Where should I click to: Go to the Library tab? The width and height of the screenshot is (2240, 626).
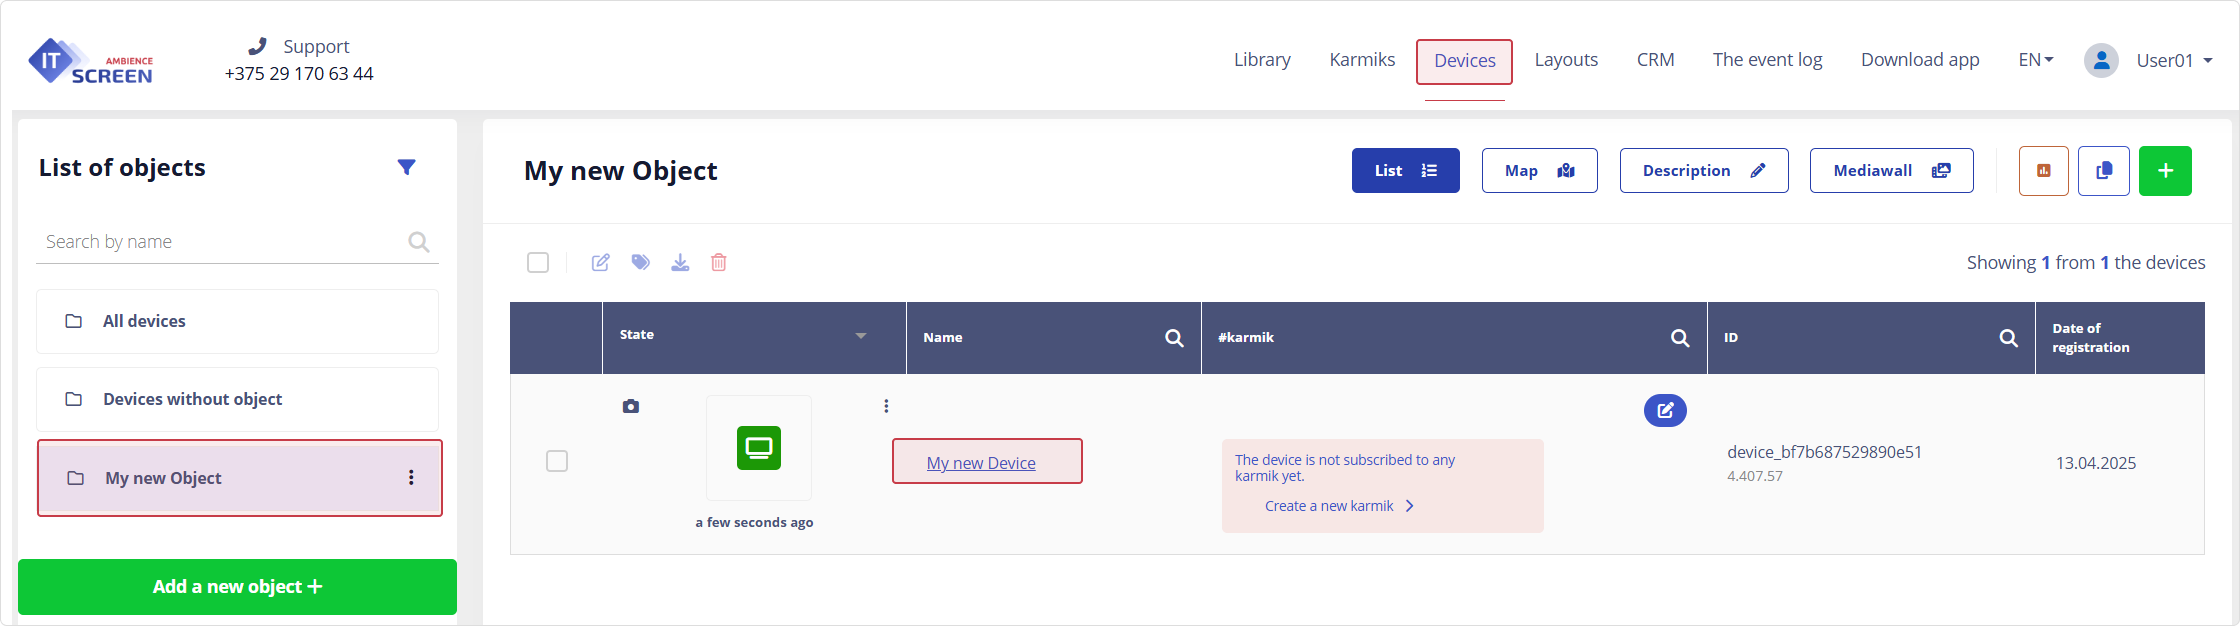coord(1261,60)
